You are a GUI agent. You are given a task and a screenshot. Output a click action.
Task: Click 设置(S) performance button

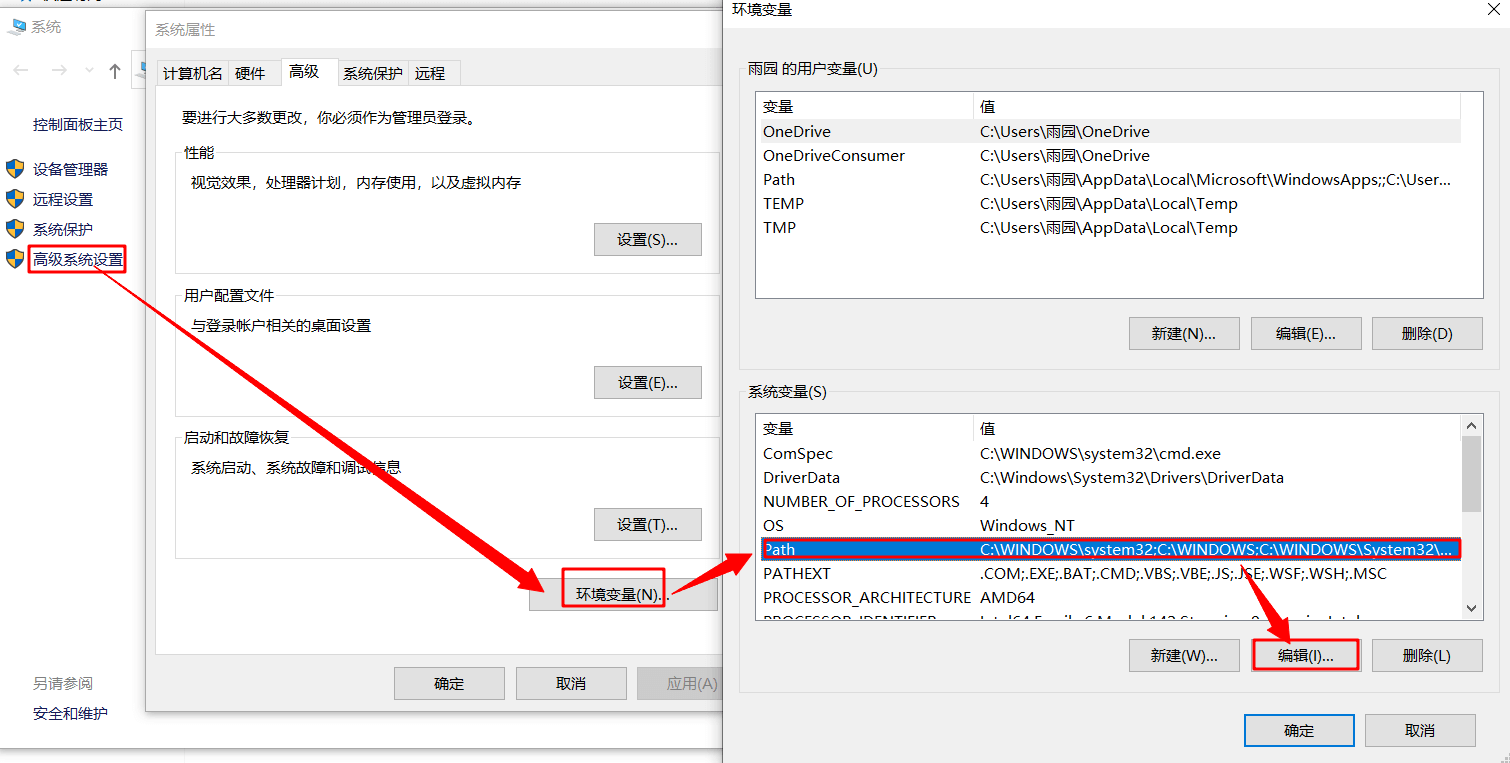click(x=647, y=240)
